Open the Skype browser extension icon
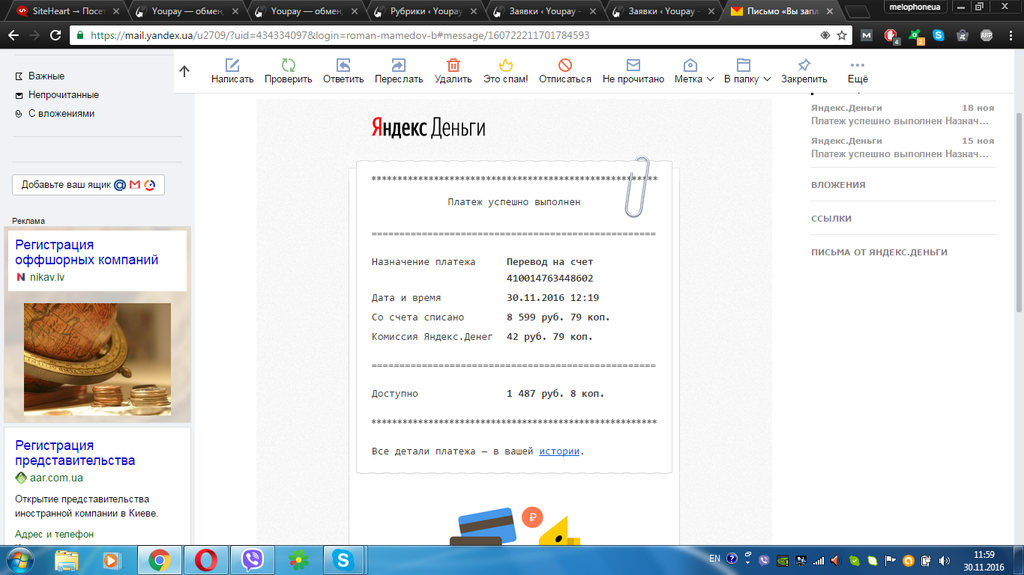 (x=938, y=35)
